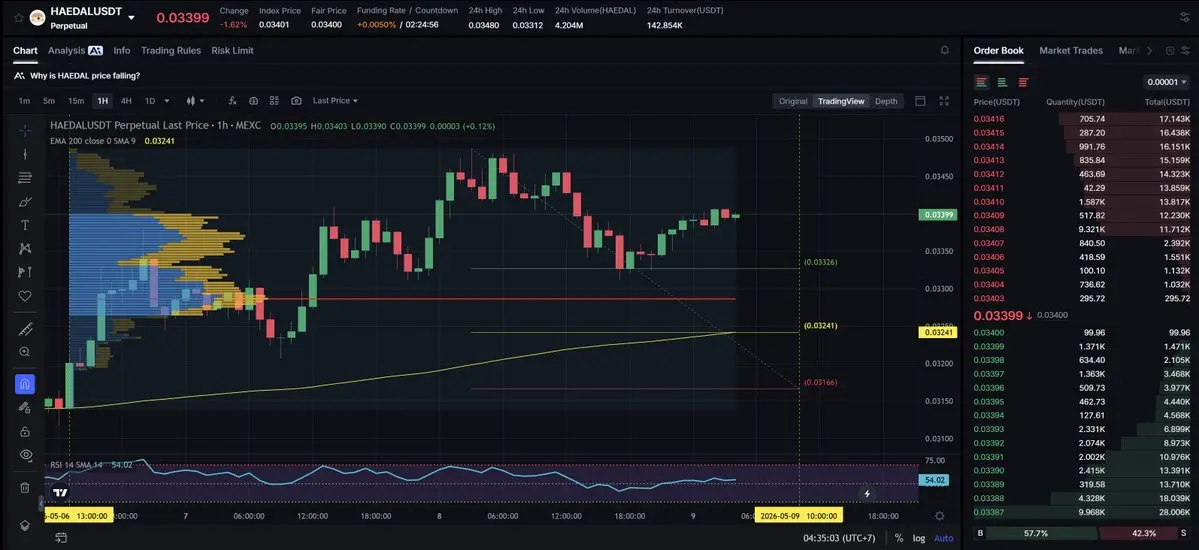Open the candlestick chart type selector
Viewport: 1199px width, 550px height.
pos(196,101)
